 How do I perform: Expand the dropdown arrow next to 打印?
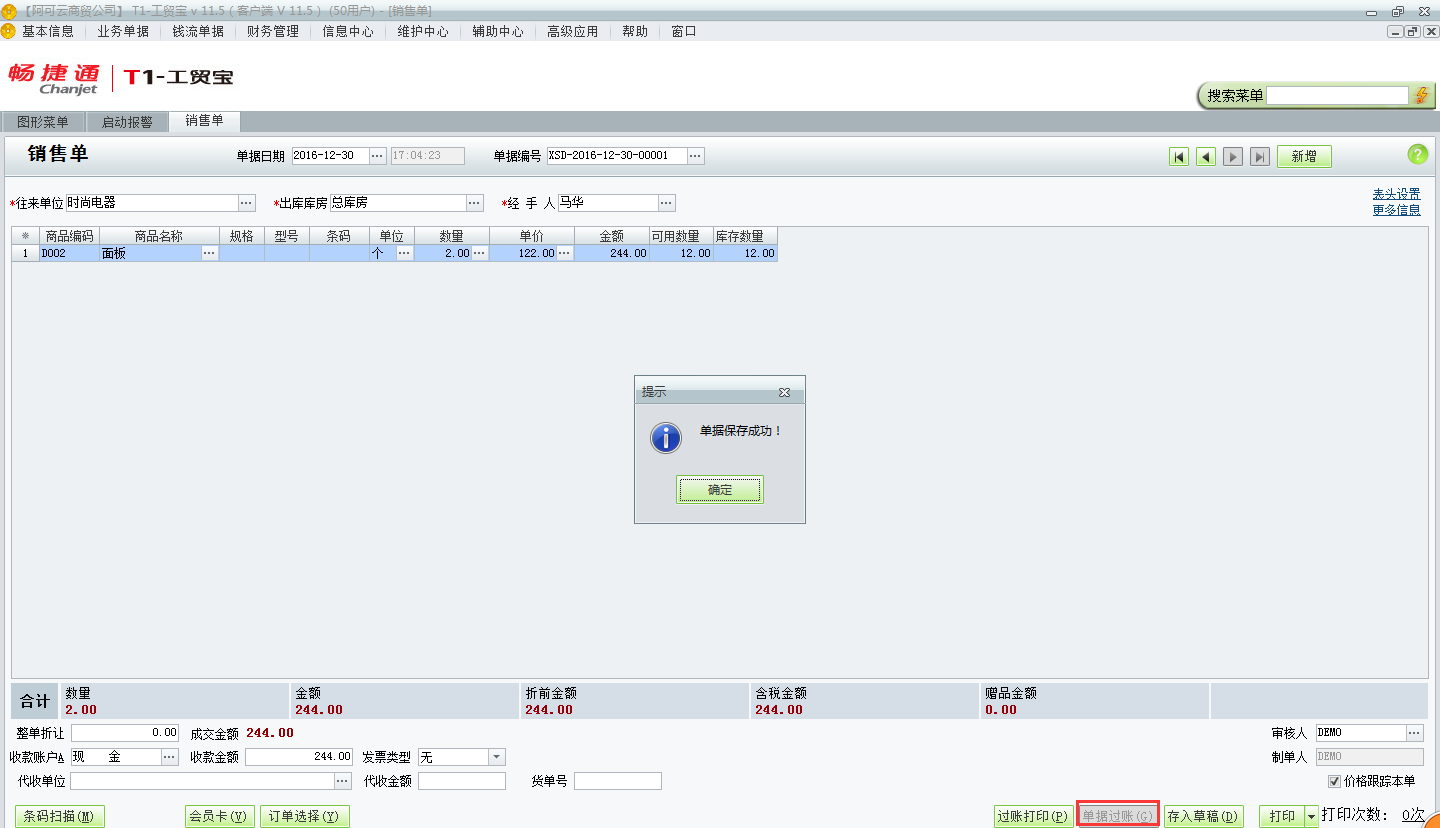pos(1311,816)
